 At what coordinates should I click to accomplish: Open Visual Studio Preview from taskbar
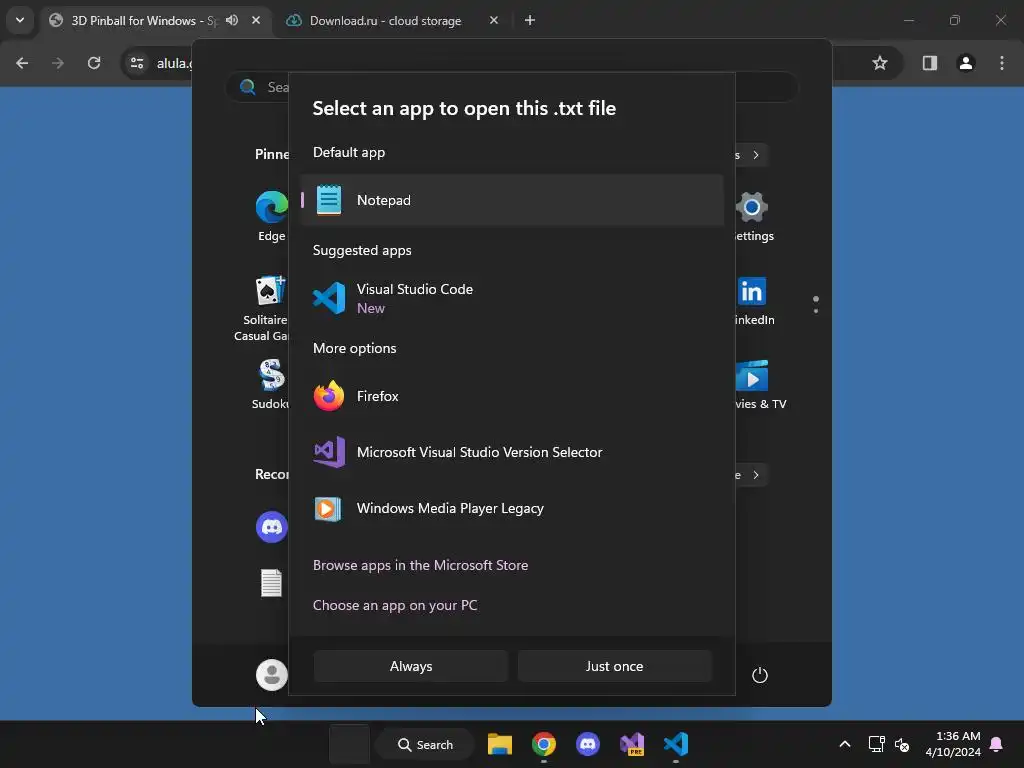coord(632,744)
